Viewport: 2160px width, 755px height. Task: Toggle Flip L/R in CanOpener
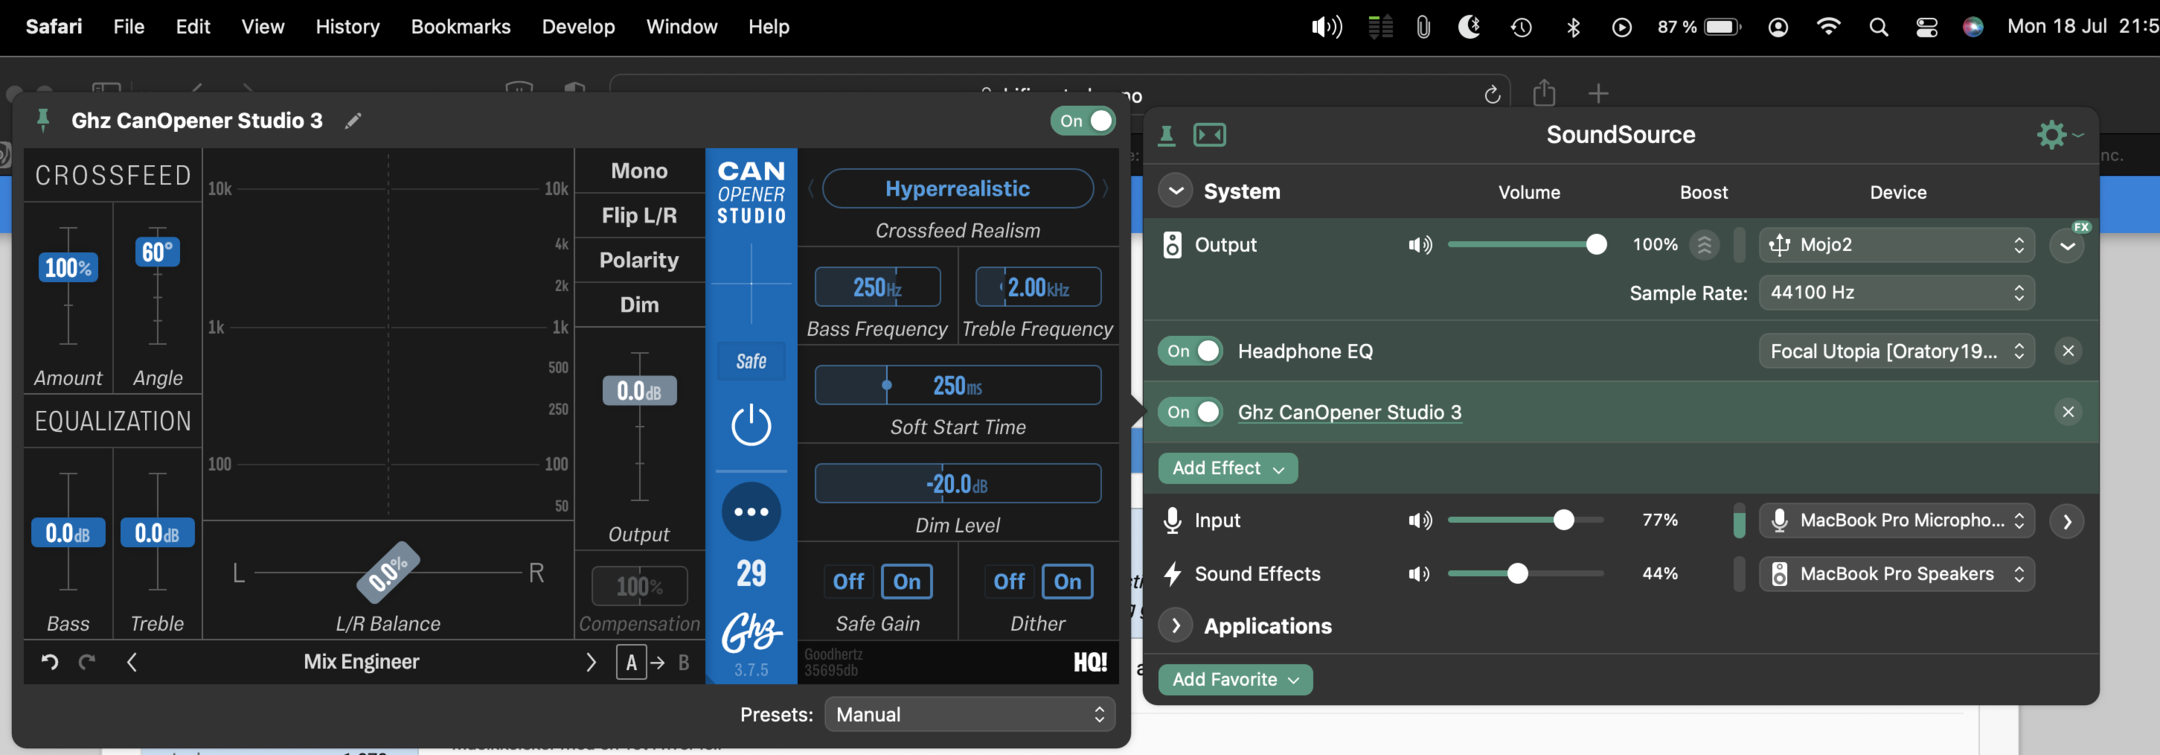click(x=639, y=215)
